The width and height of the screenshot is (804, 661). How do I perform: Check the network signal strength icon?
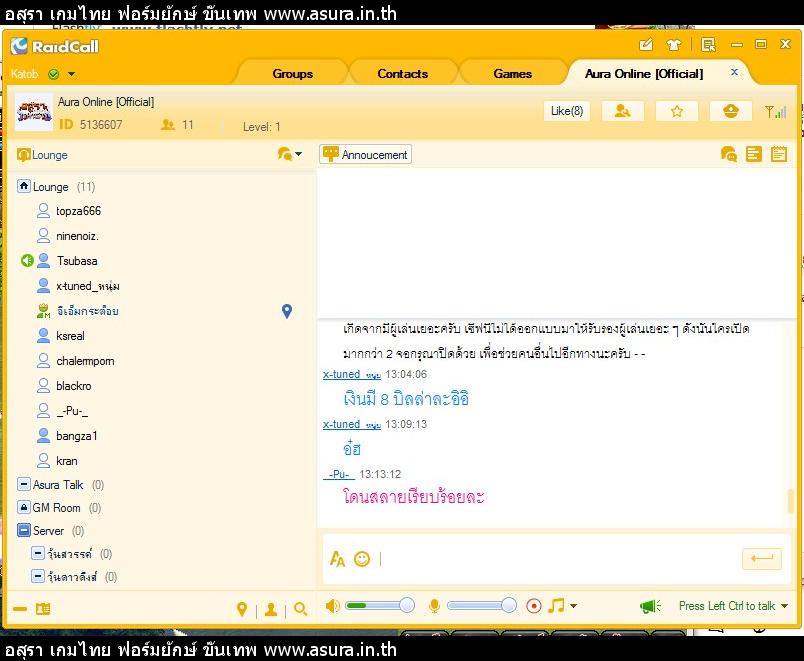(775, 111)
